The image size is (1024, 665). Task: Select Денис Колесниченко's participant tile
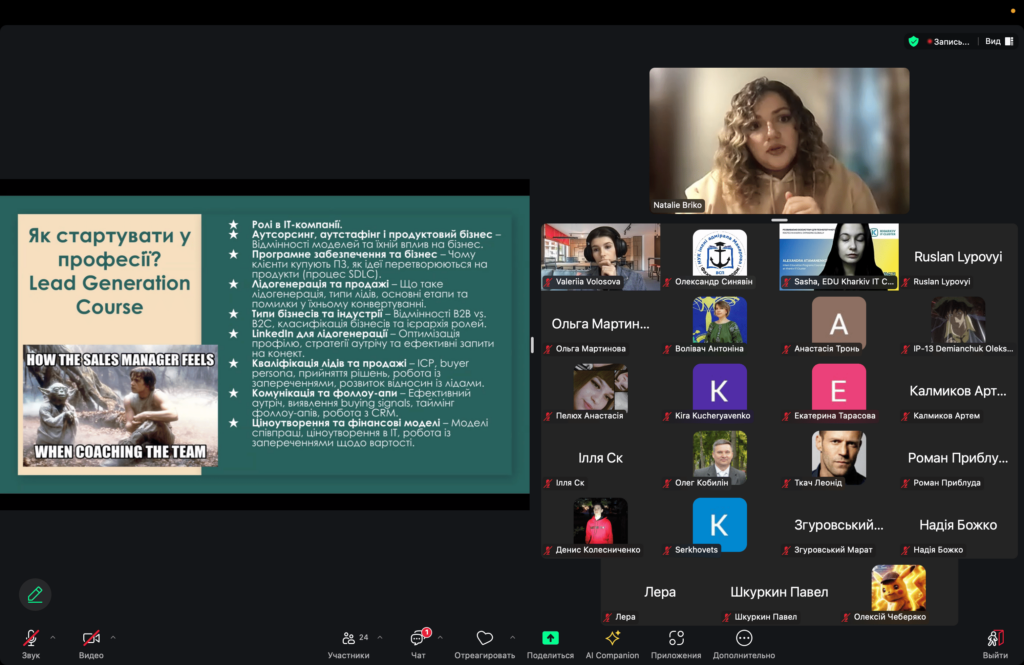click(601, 525)
